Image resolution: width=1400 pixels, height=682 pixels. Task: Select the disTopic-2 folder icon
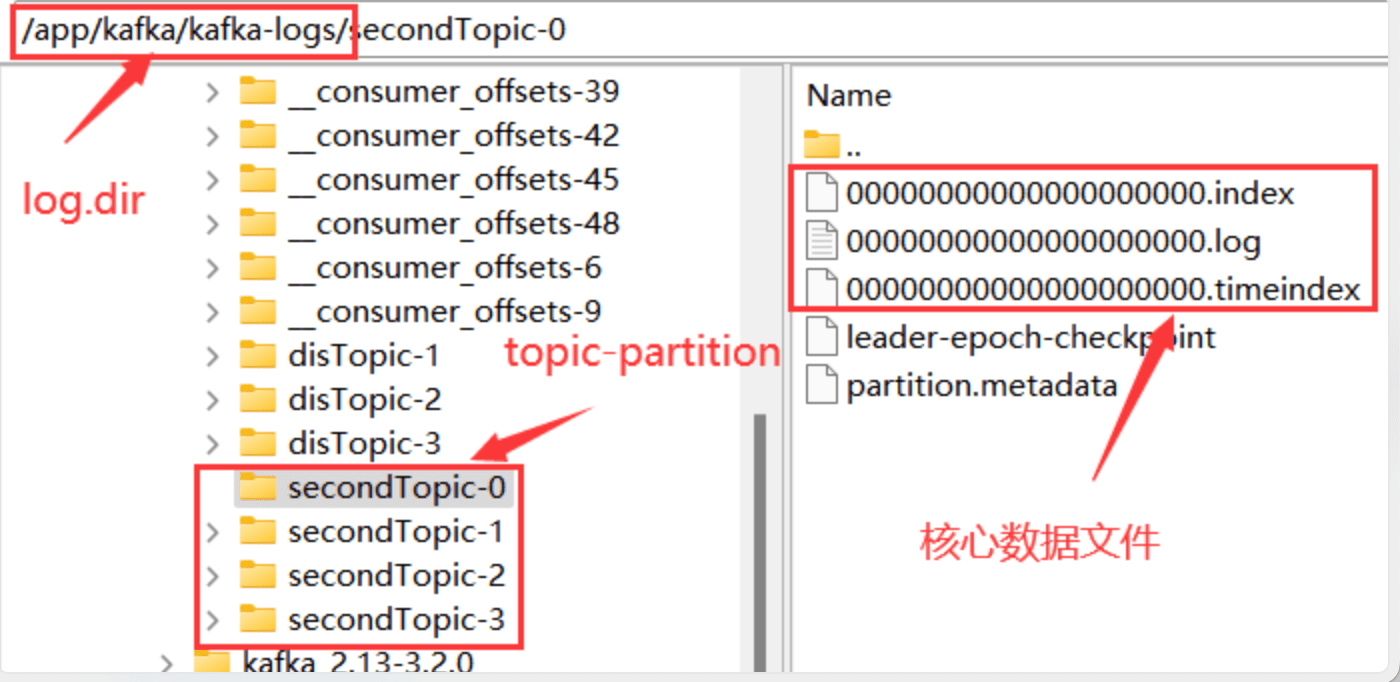click(258, 399)
